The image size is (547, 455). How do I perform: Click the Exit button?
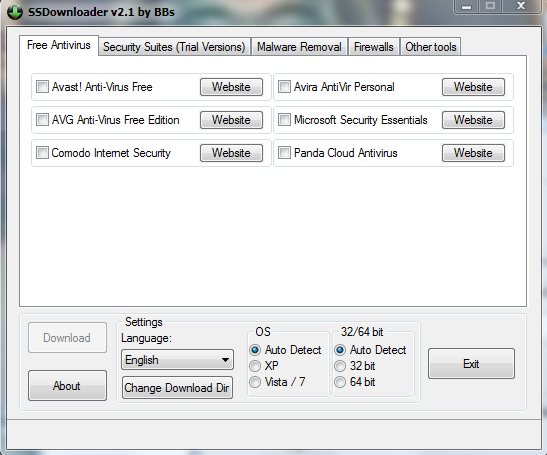[x=471, y=364]
